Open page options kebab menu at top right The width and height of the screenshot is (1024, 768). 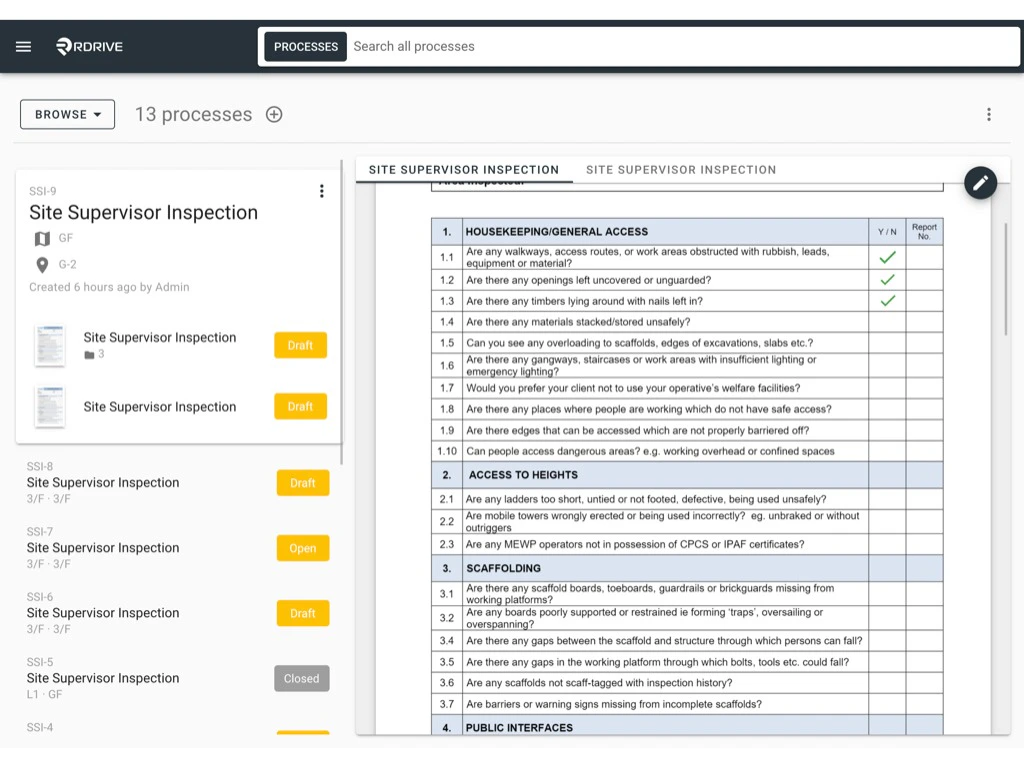[989, 114]
